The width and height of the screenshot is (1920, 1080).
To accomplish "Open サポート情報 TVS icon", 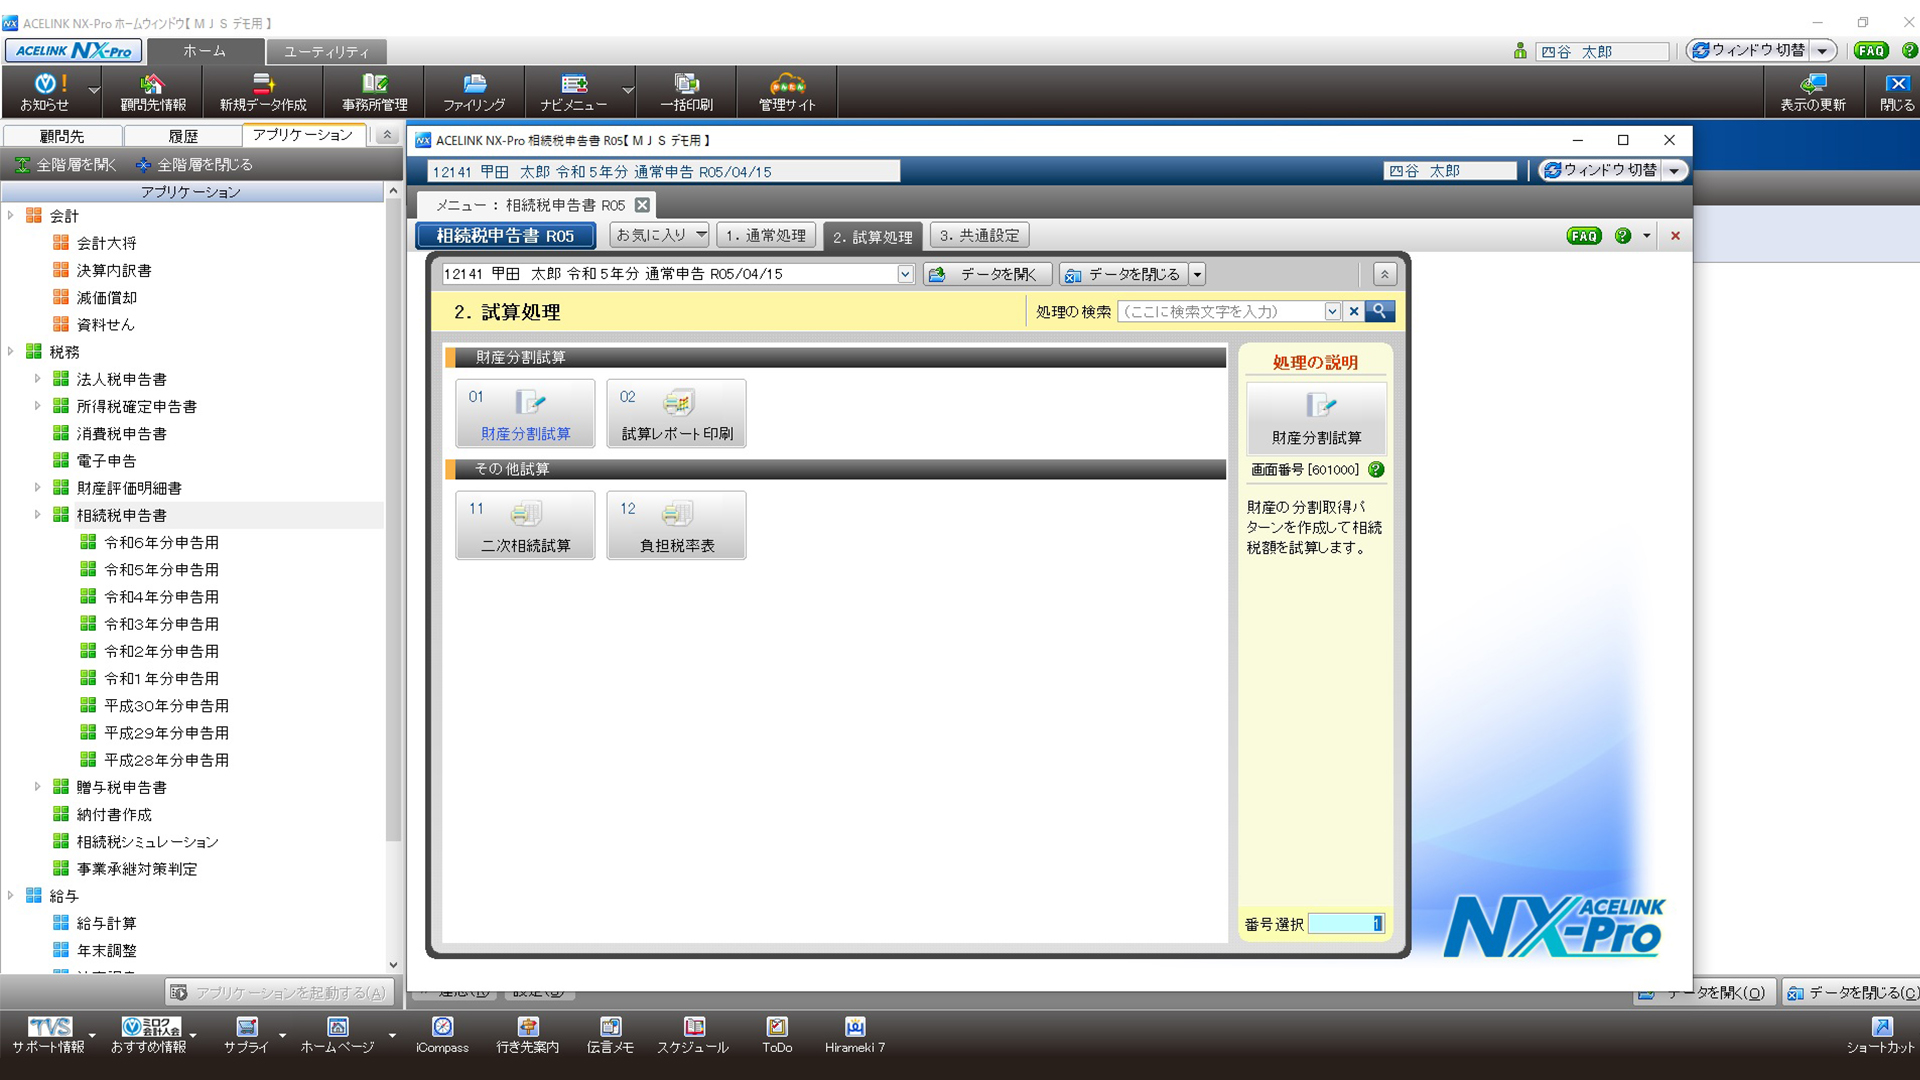I will (x=49, y=1035).
